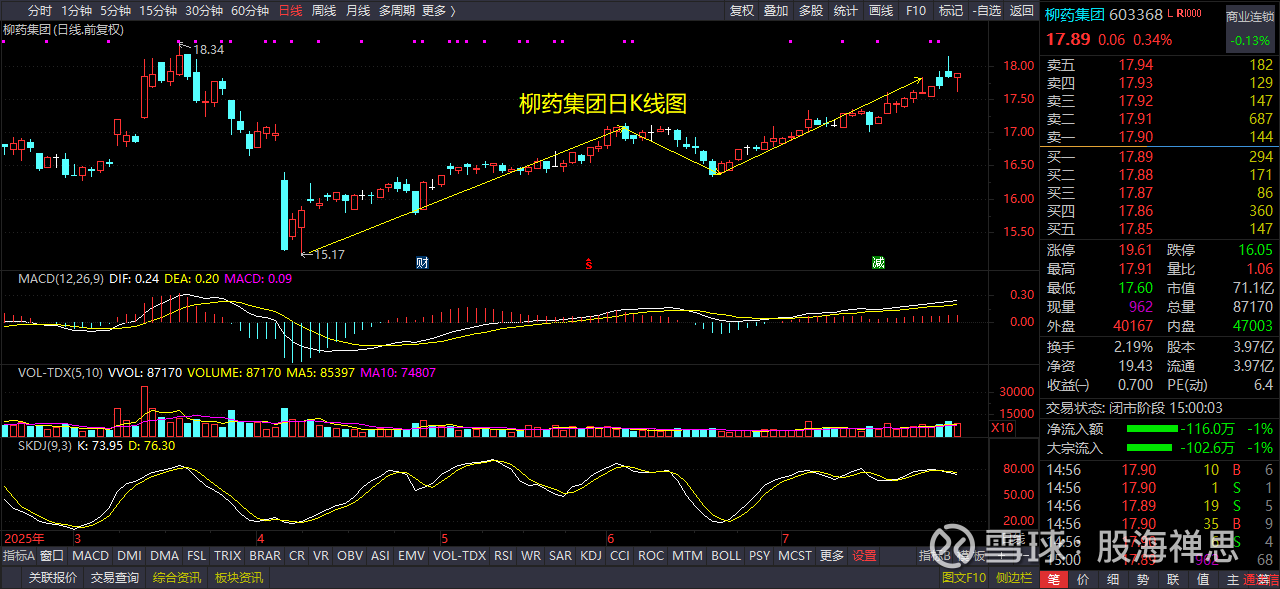This screenshot has height=589, width=1280.
Task: Click the 多股 multi-stock button
Action: 811,11
